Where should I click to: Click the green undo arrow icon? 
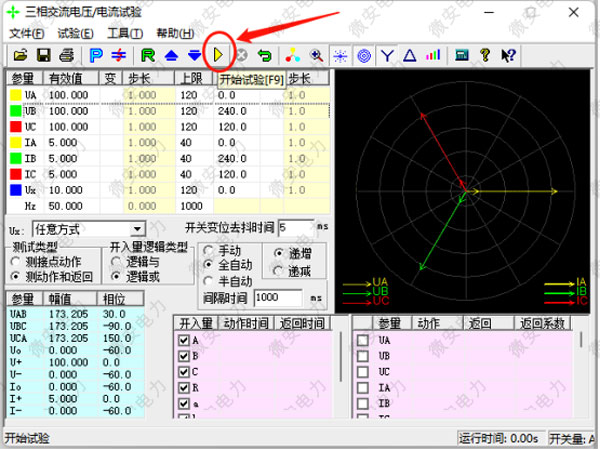click(x=264, y=54)
